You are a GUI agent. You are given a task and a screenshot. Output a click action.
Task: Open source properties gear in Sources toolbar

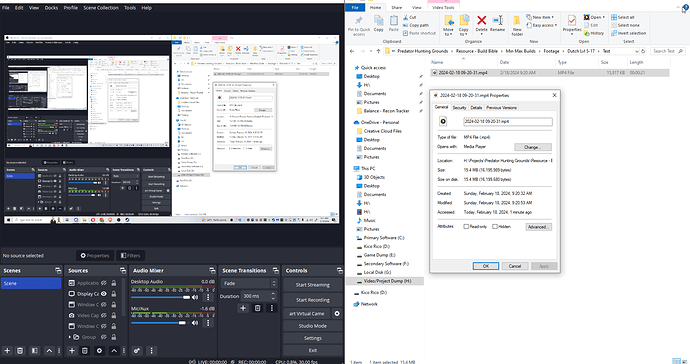coord(99,351)
